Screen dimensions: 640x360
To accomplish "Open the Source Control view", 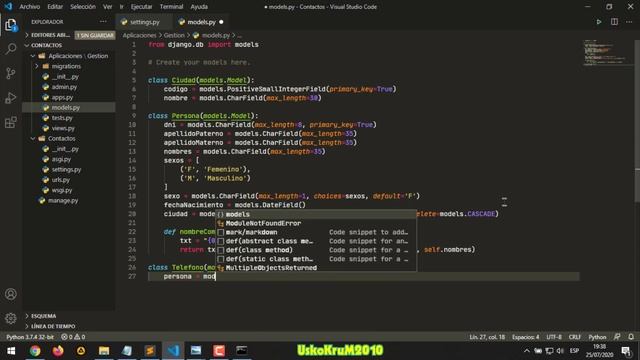I will click(x=11, y=73).
